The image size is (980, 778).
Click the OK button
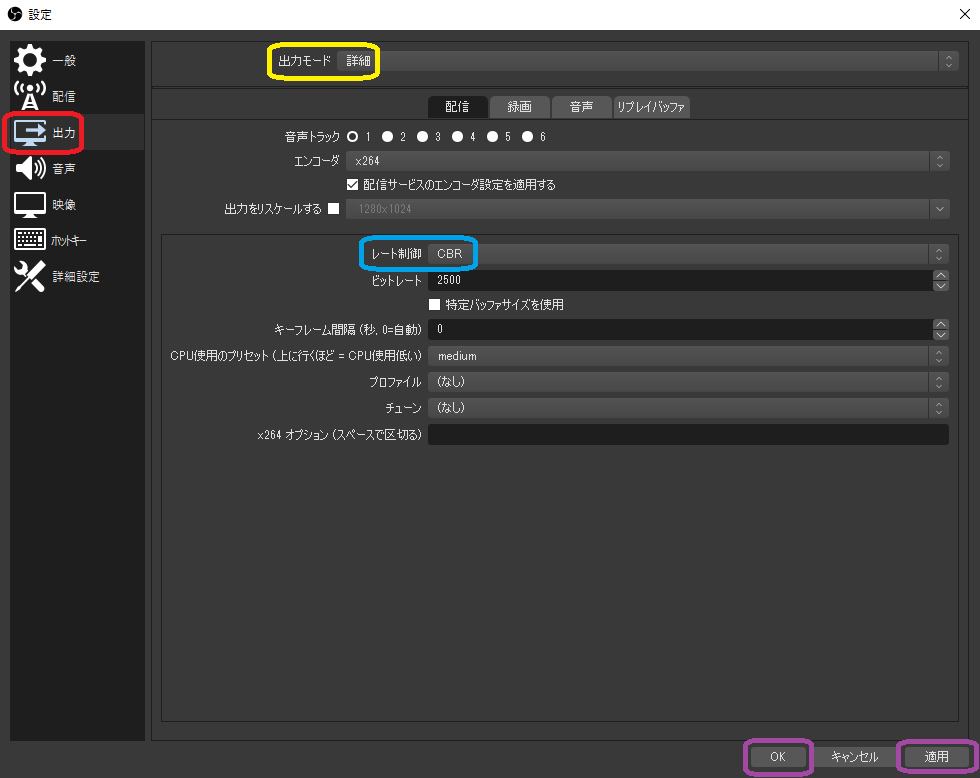click(778, 757)
